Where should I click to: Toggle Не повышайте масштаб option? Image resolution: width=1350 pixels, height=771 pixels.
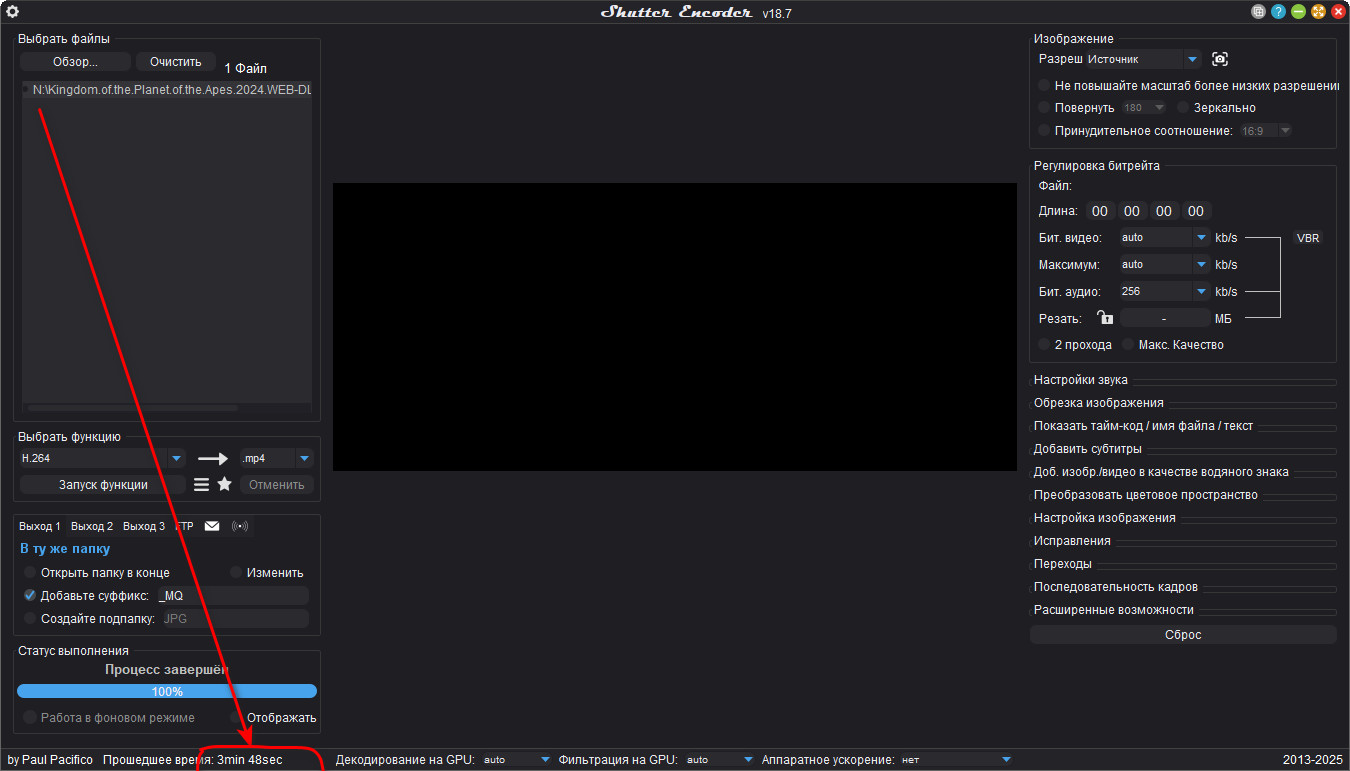click(x=1189, y=86)
